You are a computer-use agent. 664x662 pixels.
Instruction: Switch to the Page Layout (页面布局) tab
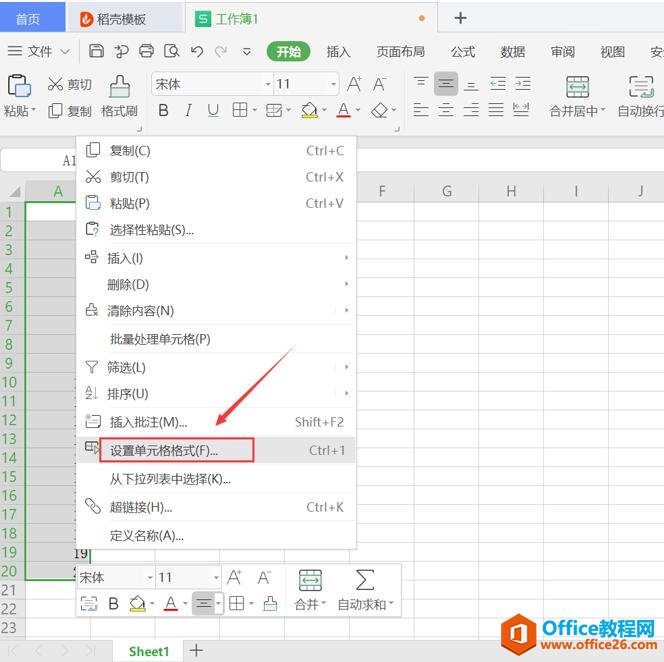(x=400, y=52)
